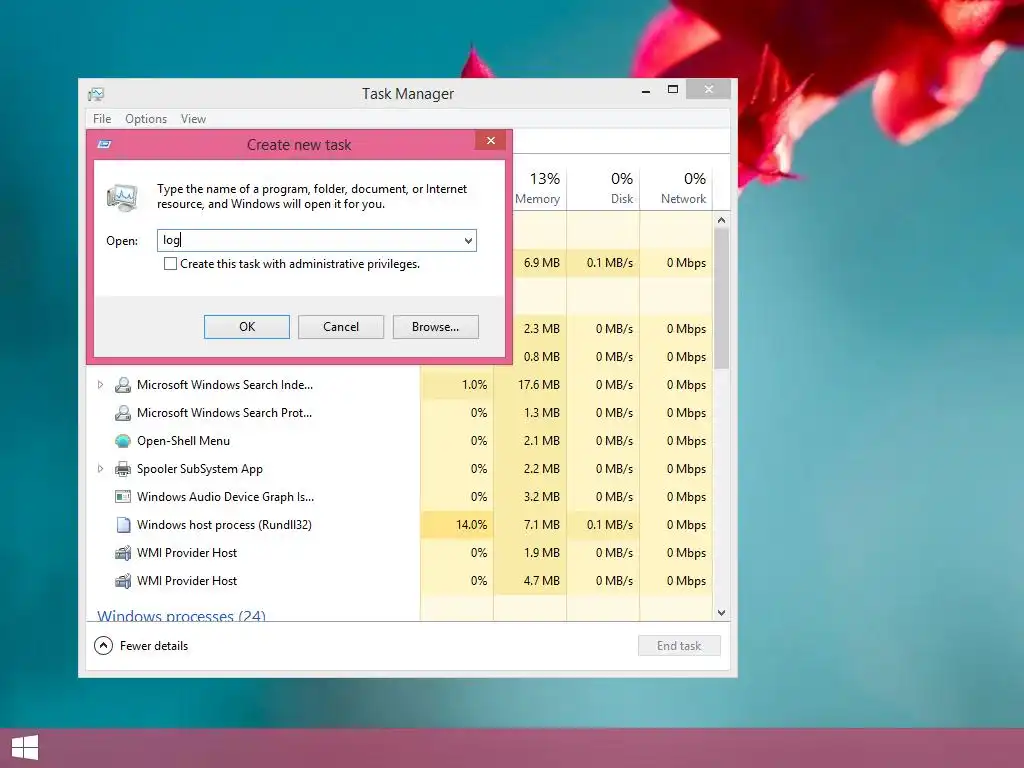1024x768 pixels.
Task: Click the Windows host process Rundll32 icon
Action: point(123,525)
